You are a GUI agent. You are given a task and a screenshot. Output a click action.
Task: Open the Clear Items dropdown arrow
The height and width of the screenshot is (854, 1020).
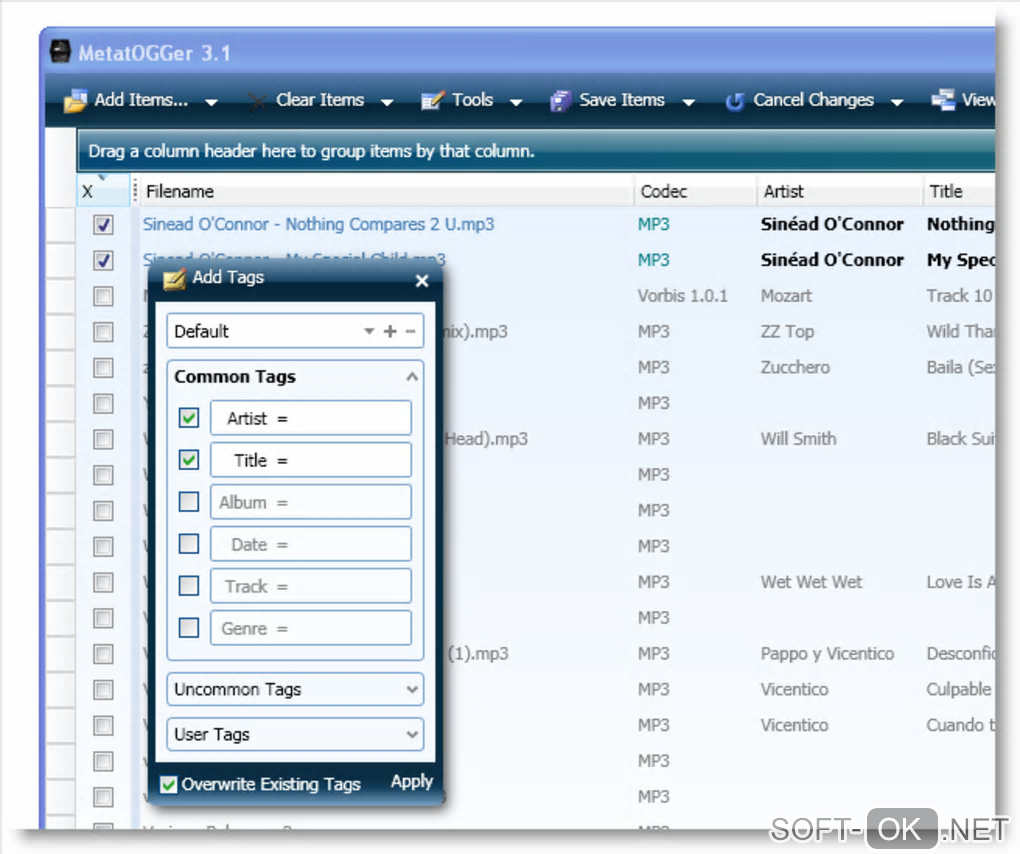click(x=387, y=102)
